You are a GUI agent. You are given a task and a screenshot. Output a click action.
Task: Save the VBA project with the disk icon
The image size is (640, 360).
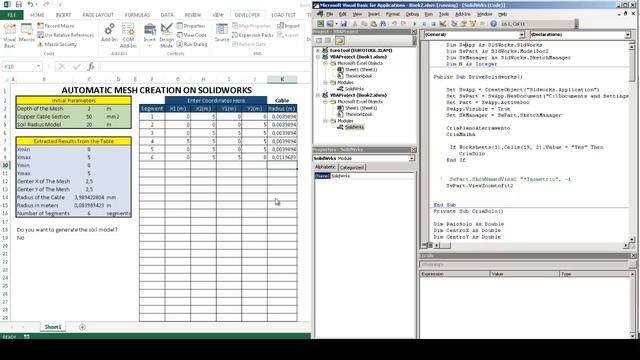[344, 24]
